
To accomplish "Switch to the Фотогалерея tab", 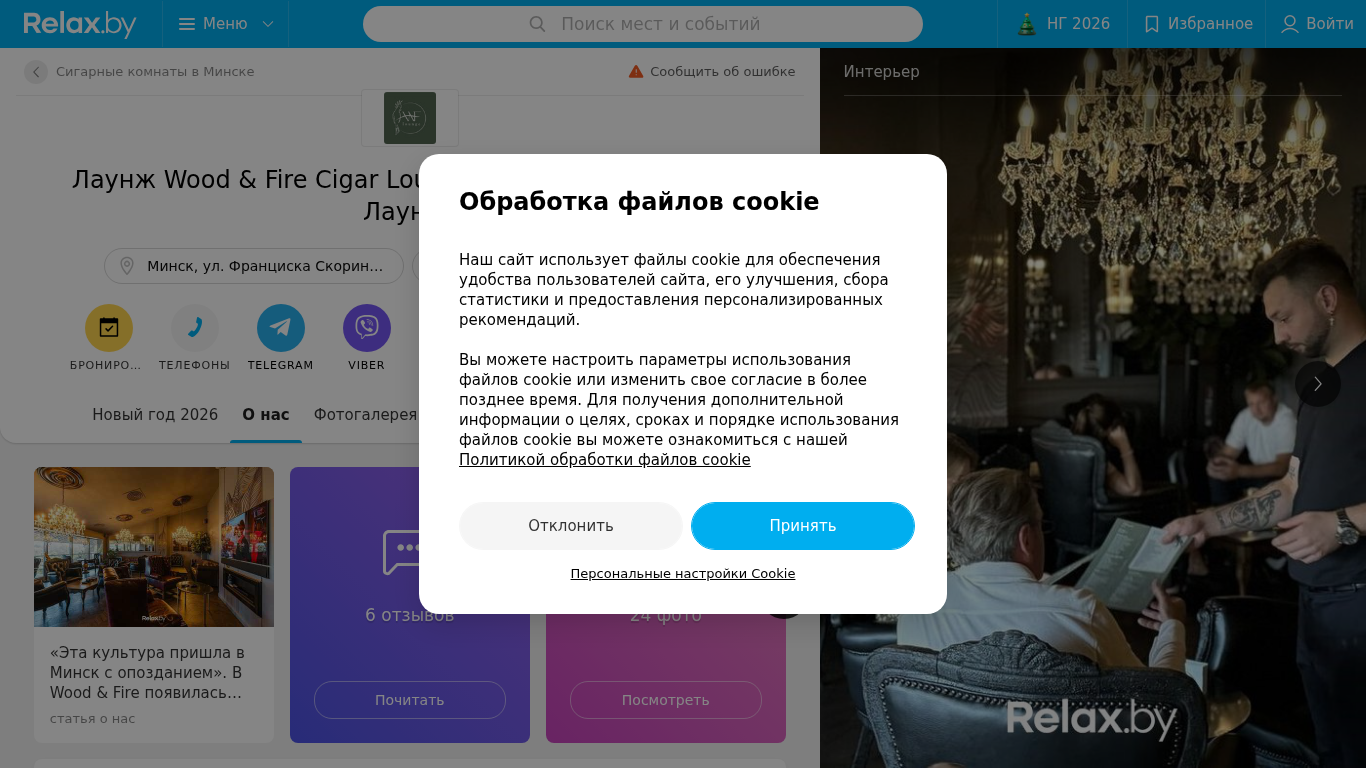I will click(365, 415).
